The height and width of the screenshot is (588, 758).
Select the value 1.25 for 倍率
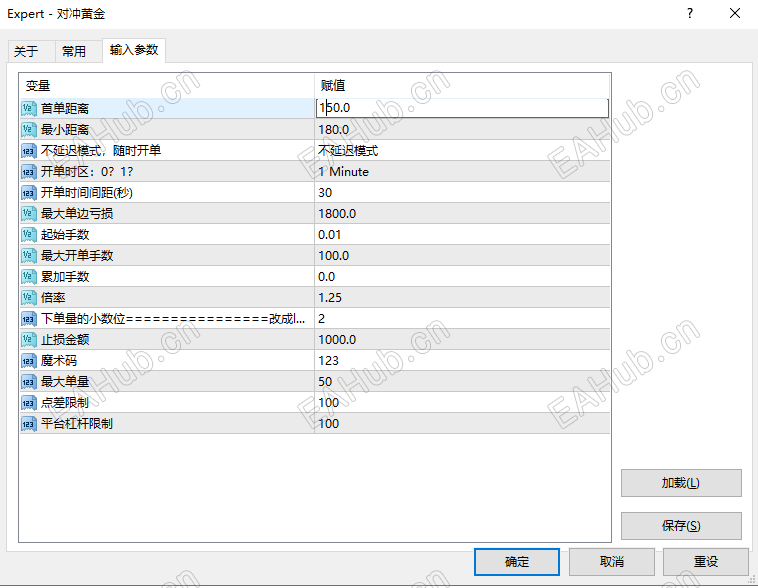click(x=330, y=298)
